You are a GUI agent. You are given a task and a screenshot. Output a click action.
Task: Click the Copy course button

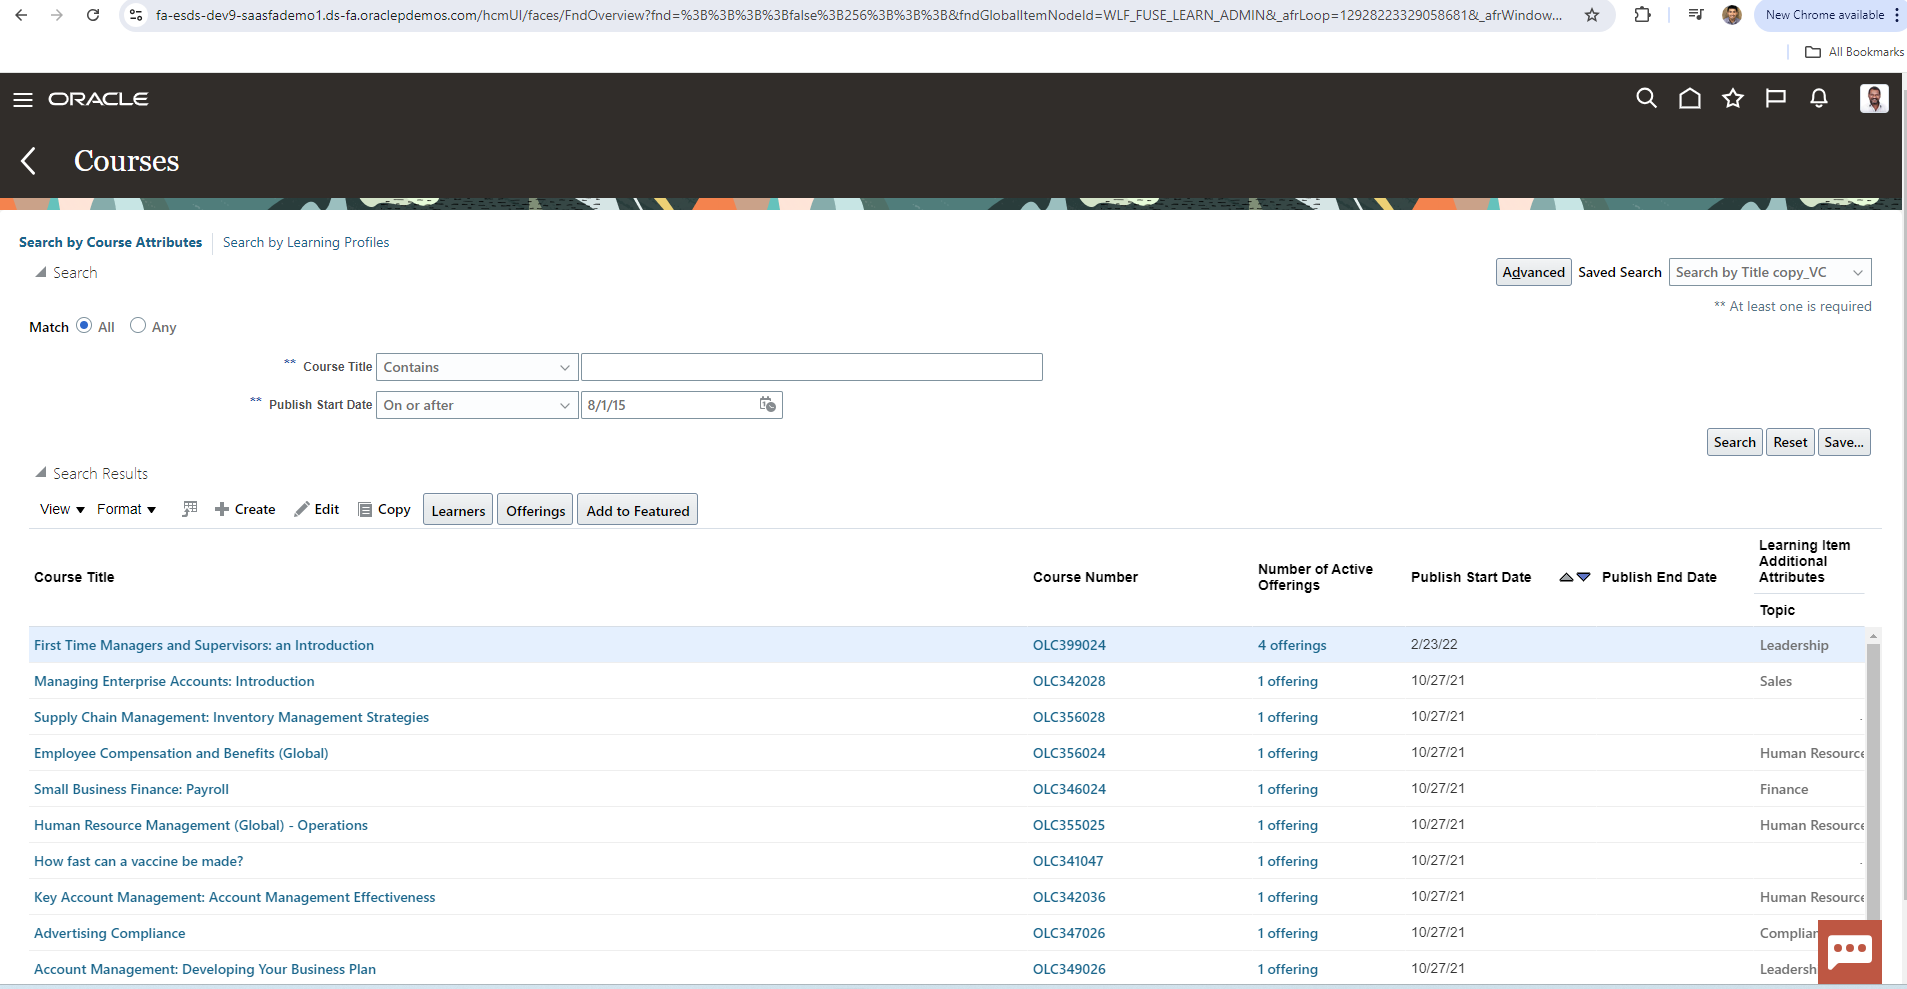[x=385, y=509]
